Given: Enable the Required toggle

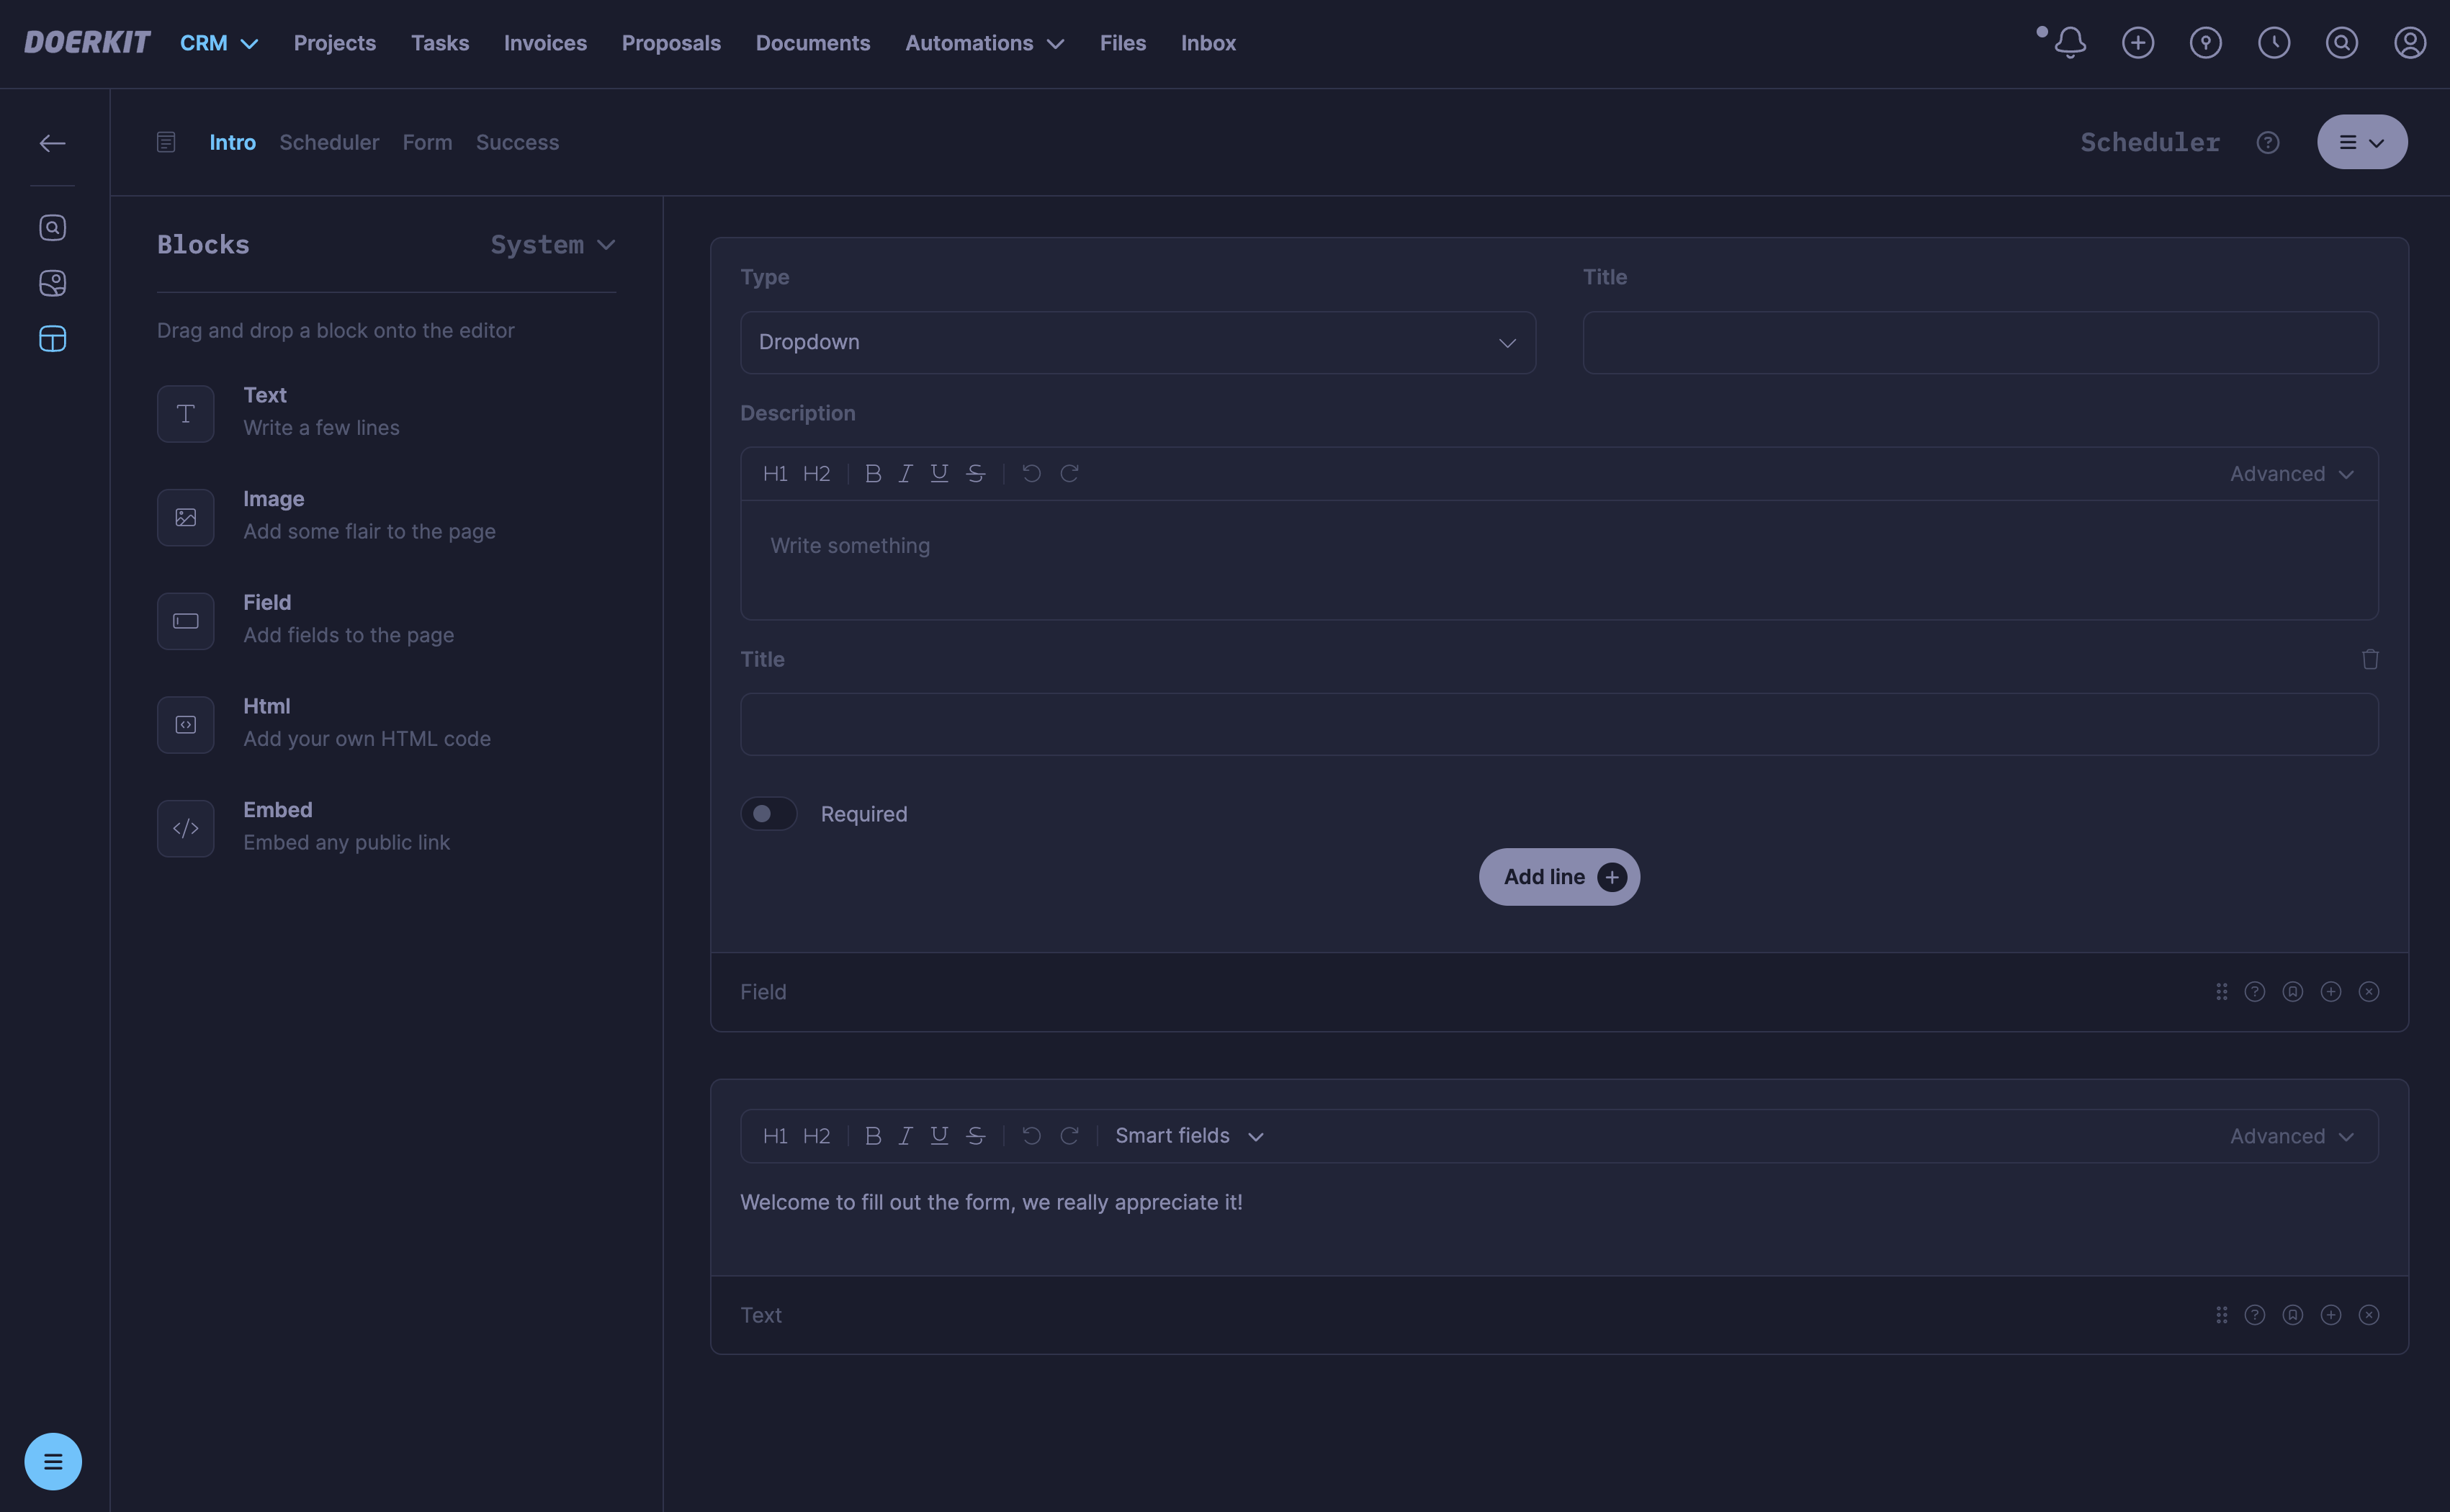Looking at the screenshot, I should (x=768, y=814).
